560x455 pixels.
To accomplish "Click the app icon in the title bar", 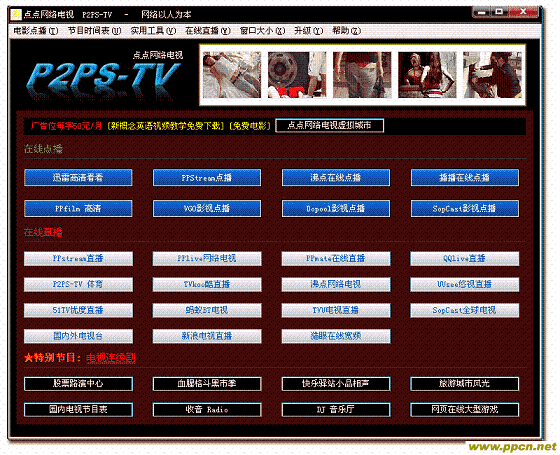I will click(x=16, y=14).
